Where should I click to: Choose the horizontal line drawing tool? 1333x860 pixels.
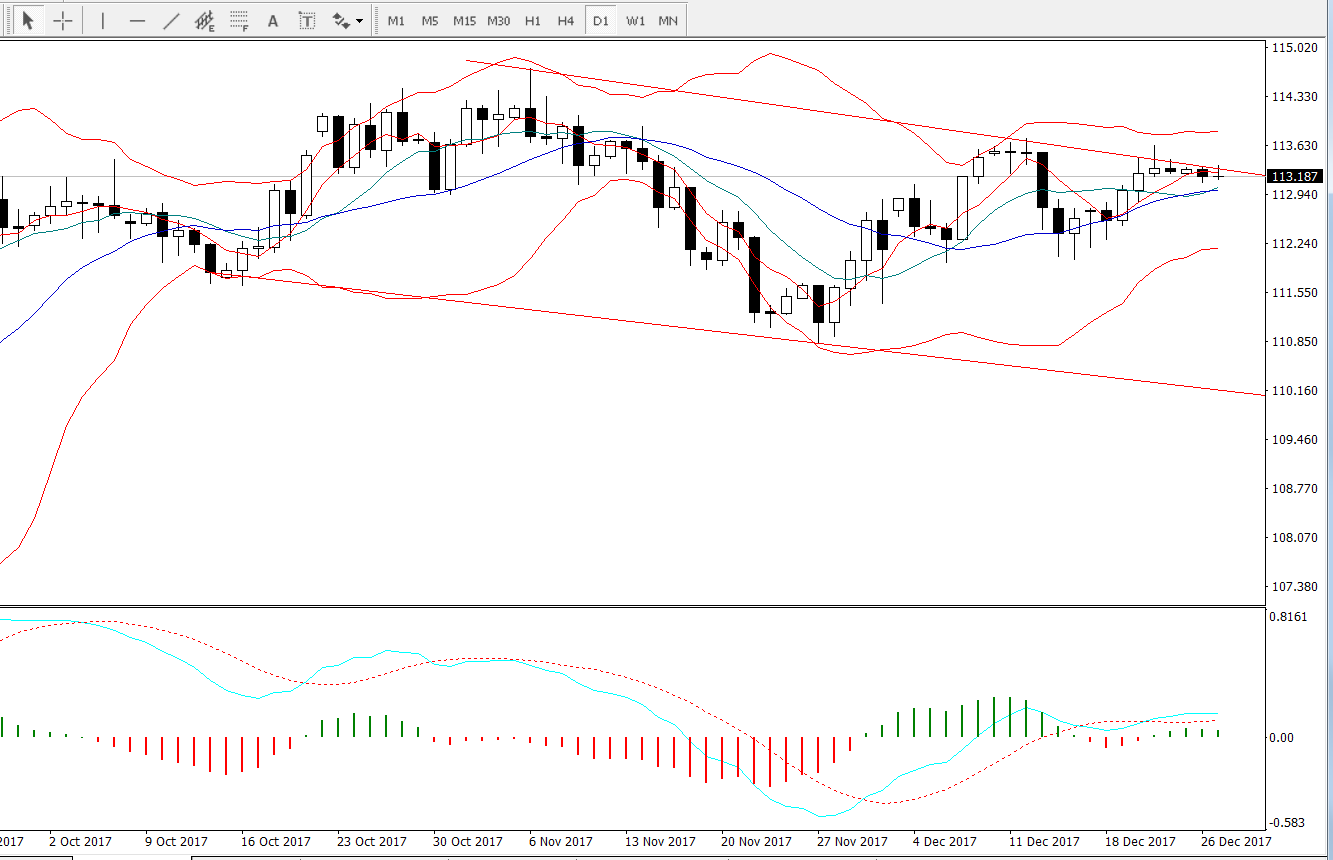tap(137, 20)
